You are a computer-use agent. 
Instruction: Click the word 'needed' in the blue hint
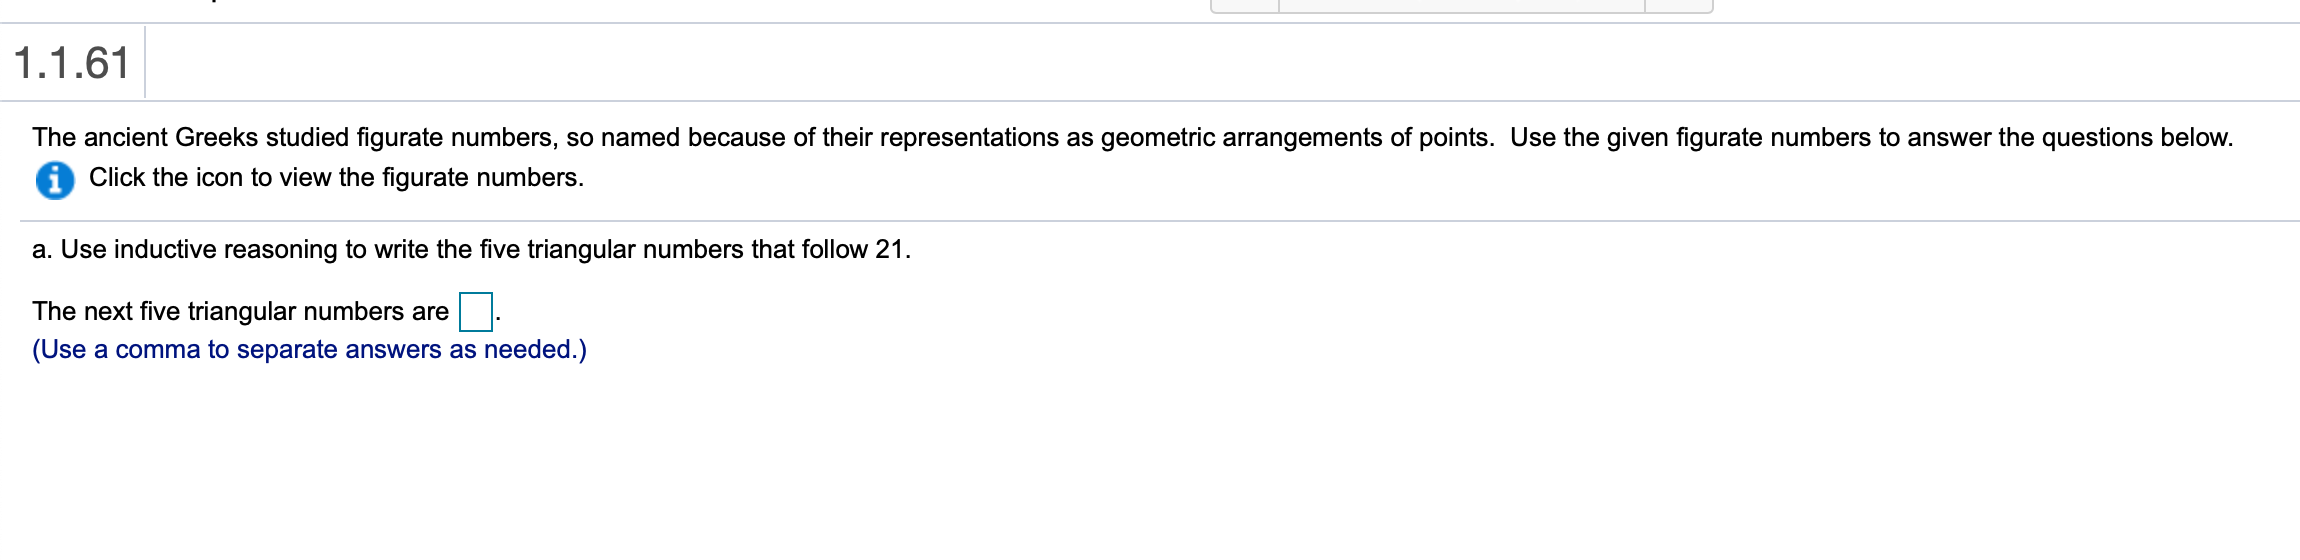pyautogui.click(x=527, y=350)
